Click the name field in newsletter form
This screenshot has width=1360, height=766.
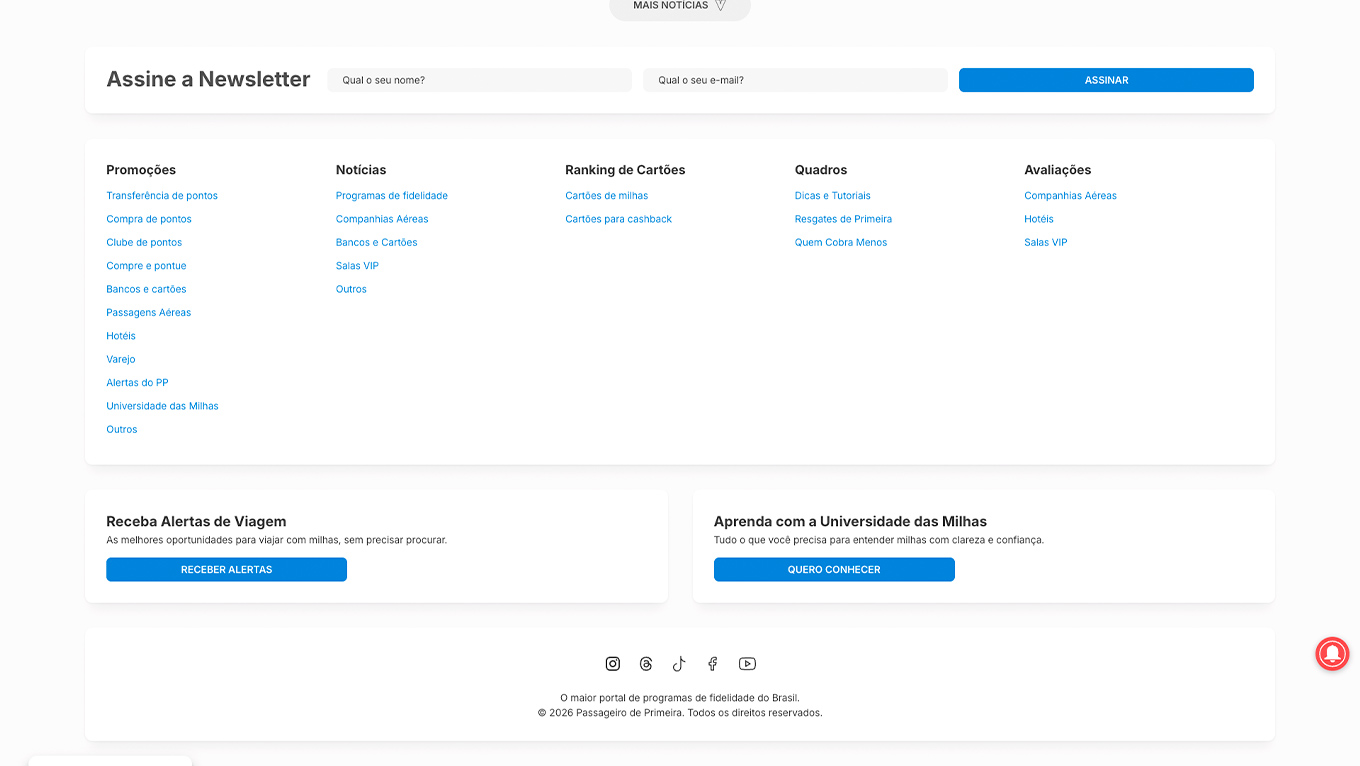click(x=480, y=80)
